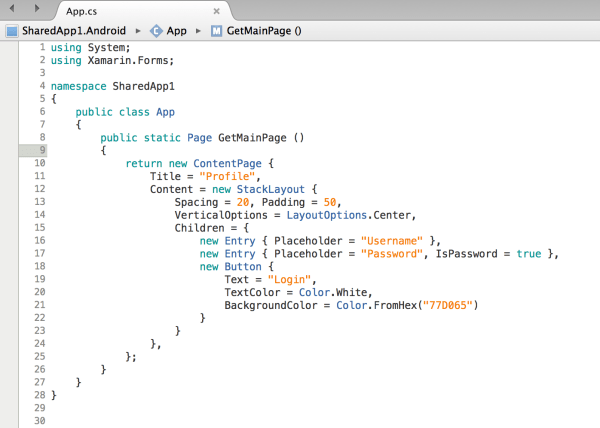600x428 pixels.
Task: Click the highlighted line 9 gutter number
Action: (x=40, y=150)
